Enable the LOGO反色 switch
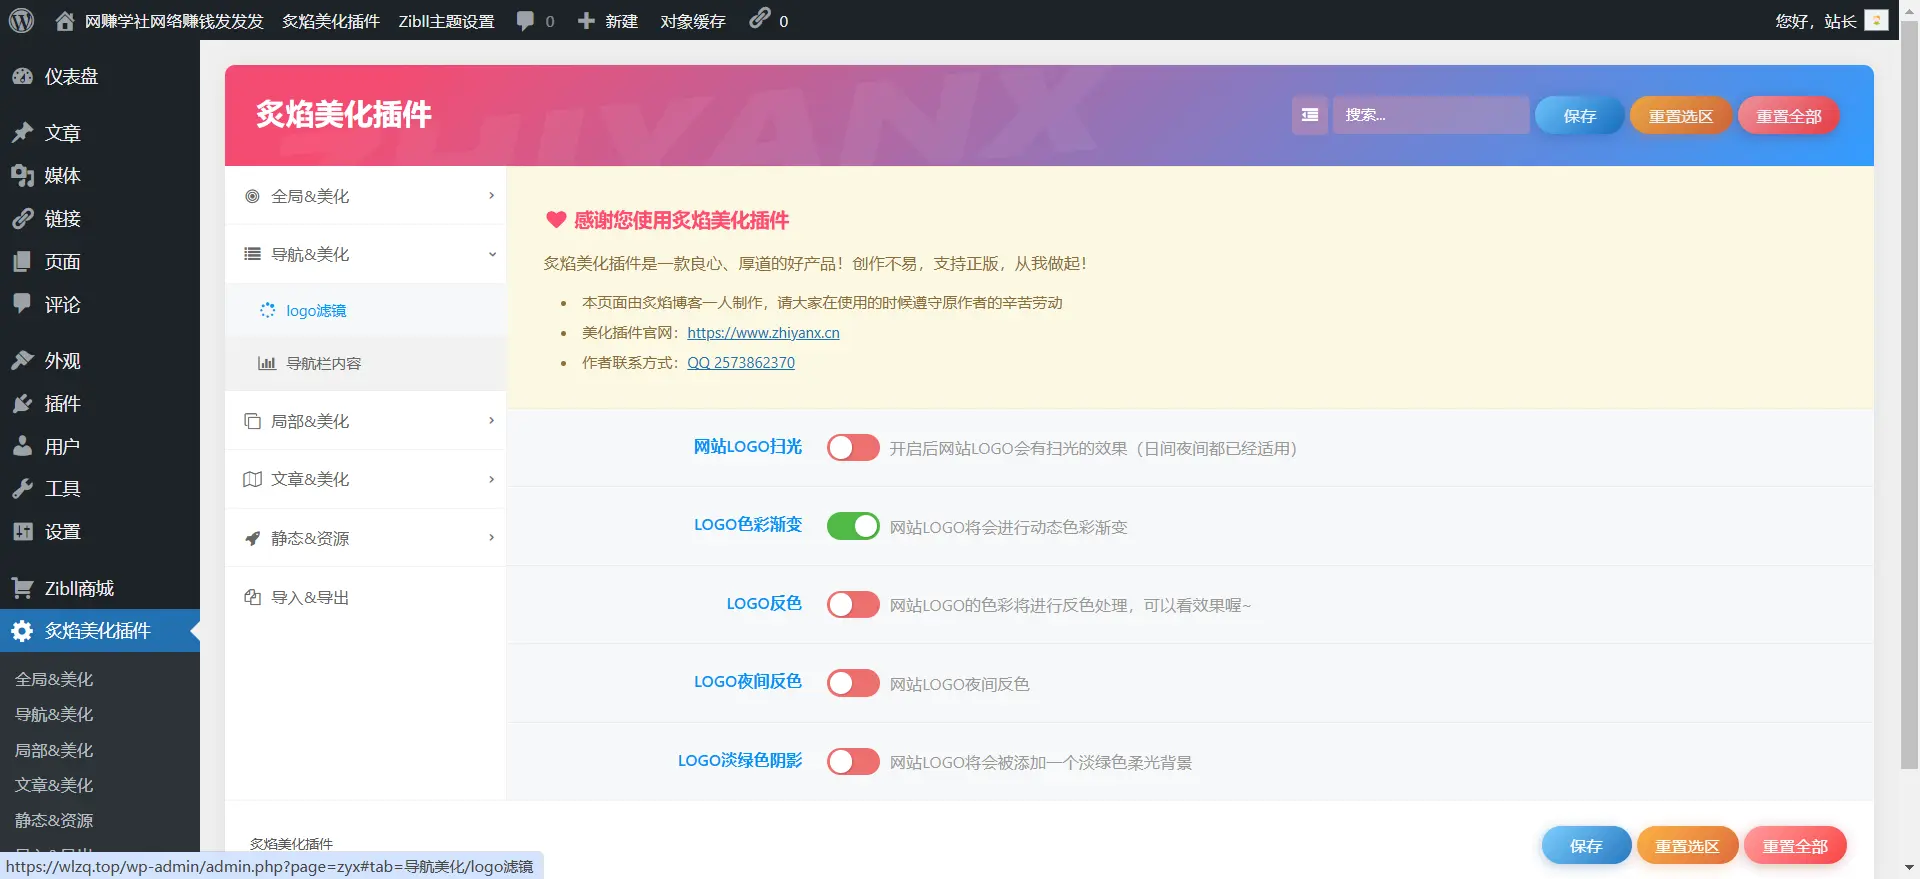 [x=853, y=604]
